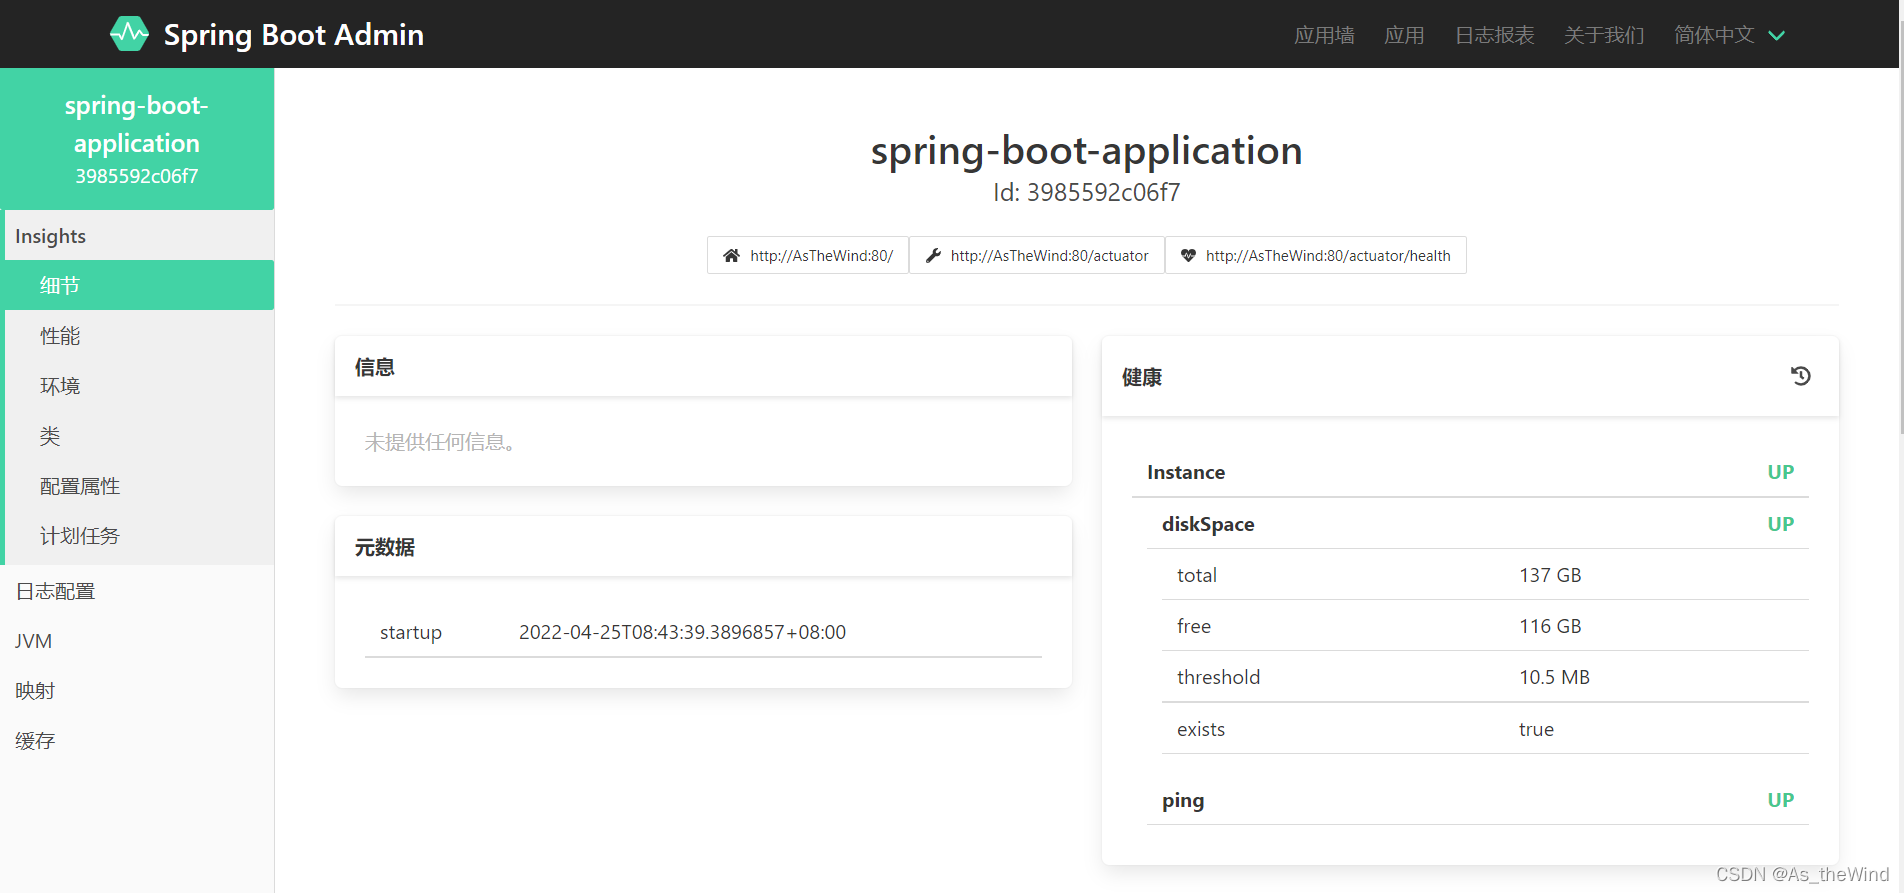Click the 信息 card header
The image size is (1904, 893).
[703, 367]
